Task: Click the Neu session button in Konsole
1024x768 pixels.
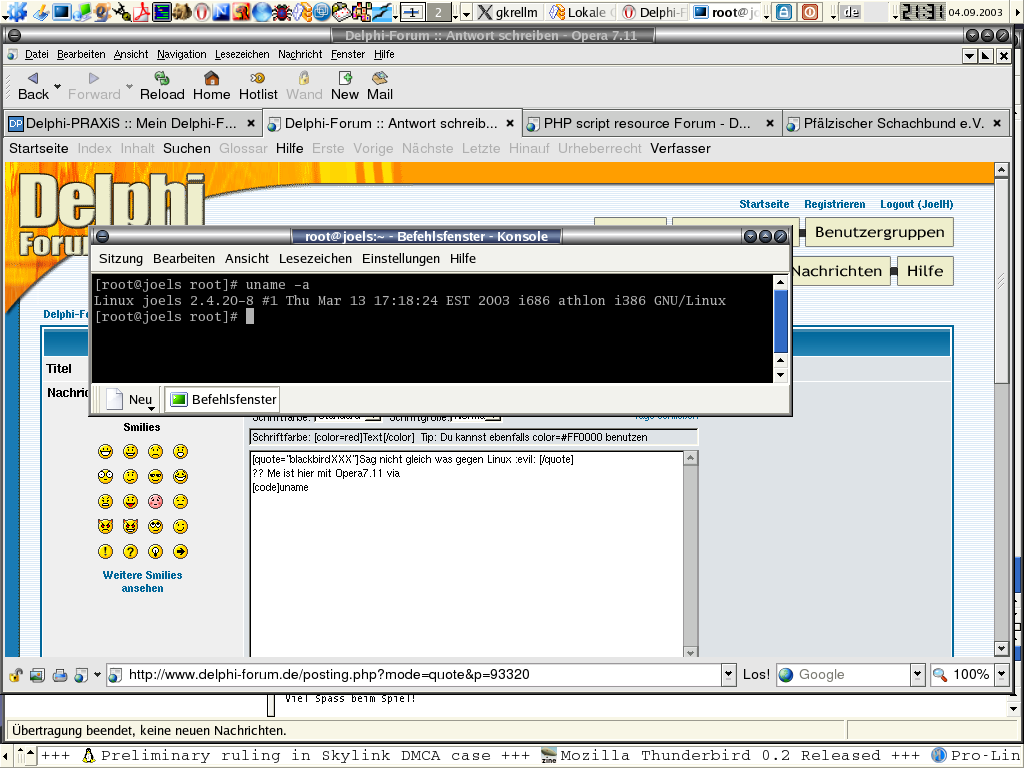Action: [131, 399]
